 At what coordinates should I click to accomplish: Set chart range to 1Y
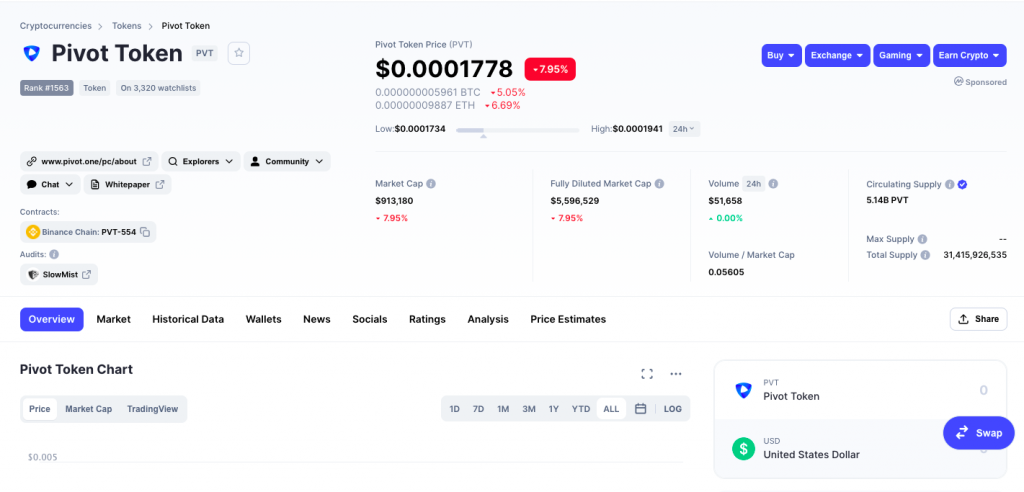(x=554, y=409)
